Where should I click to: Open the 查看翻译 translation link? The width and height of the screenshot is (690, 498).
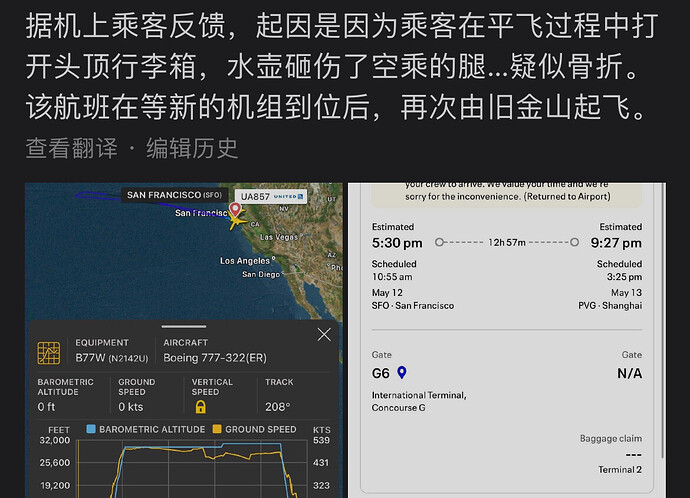(x=72, y=148)
